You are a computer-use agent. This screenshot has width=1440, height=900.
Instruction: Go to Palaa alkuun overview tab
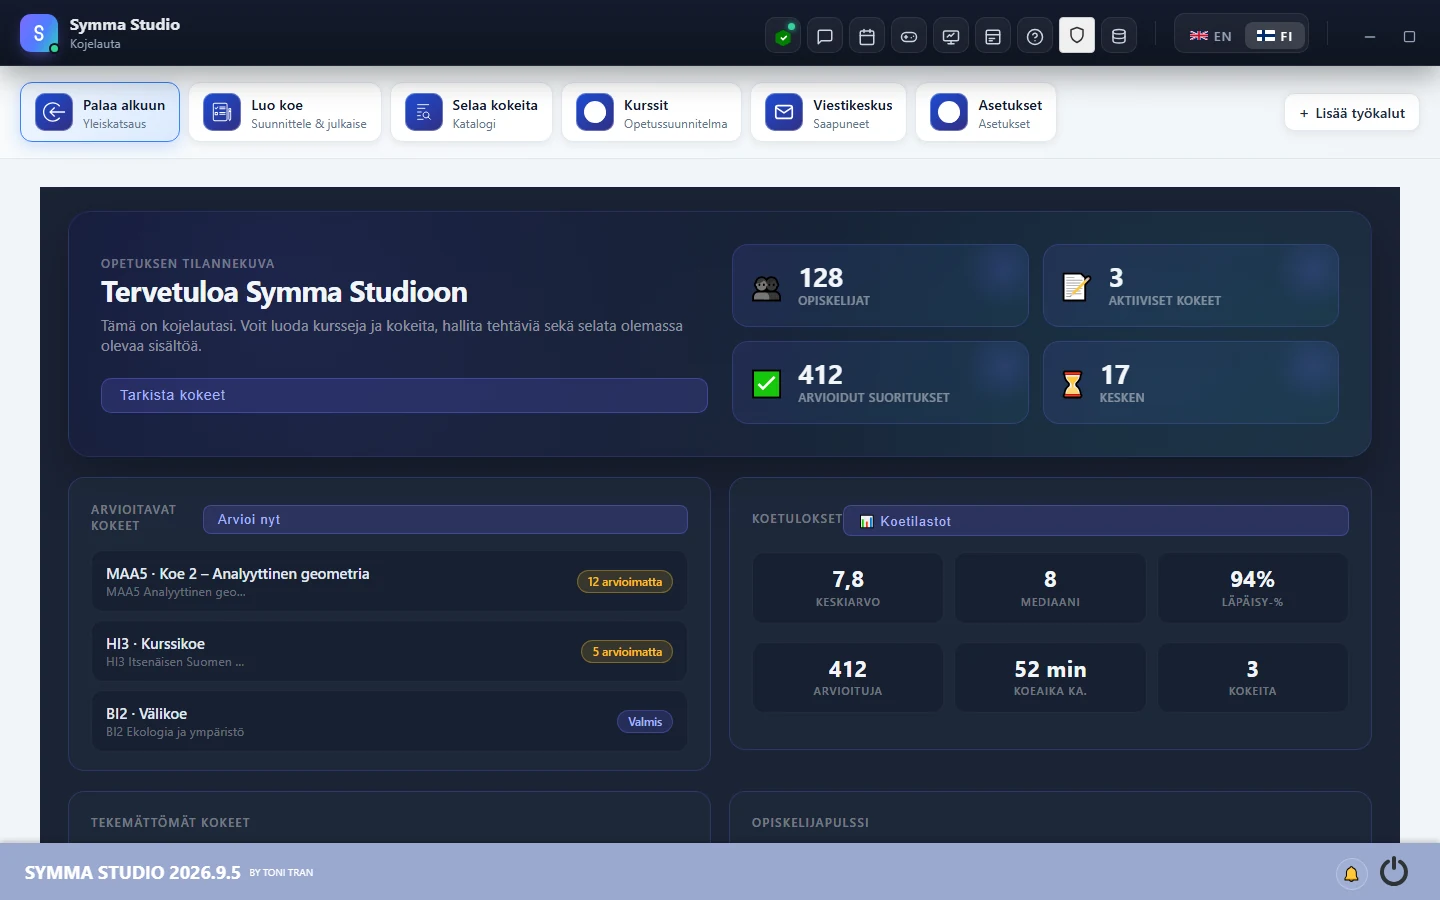point(100,112)
